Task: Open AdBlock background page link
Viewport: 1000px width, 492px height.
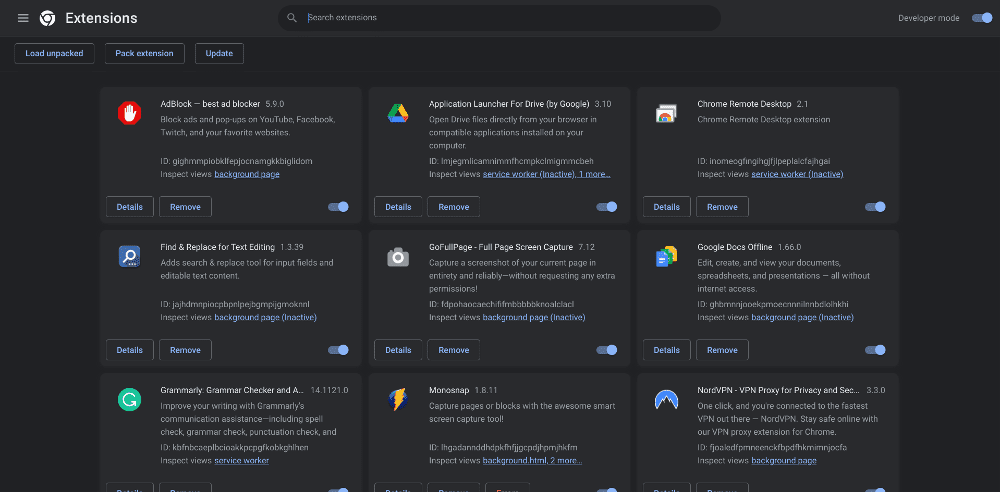Action: point(247,174)
